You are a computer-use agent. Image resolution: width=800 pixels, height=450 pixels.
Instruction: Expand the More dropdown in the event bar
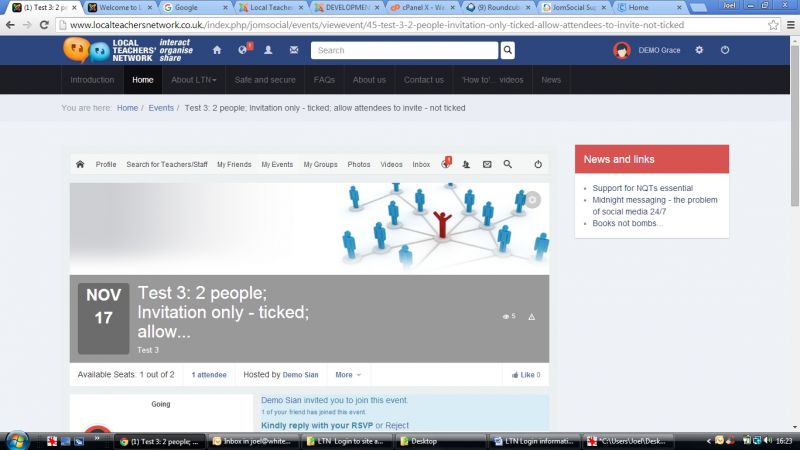coord(348,375)
